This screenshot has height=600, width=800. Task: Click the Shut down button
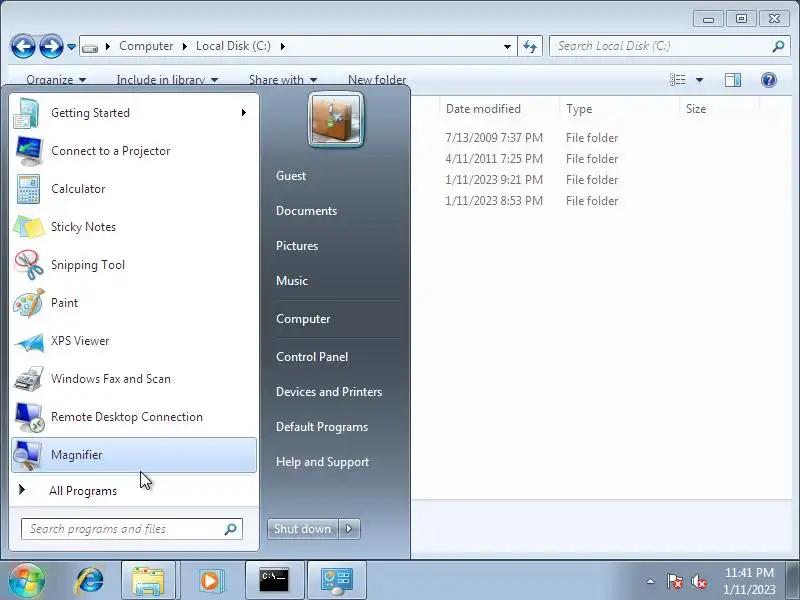[x=303, y=529]
